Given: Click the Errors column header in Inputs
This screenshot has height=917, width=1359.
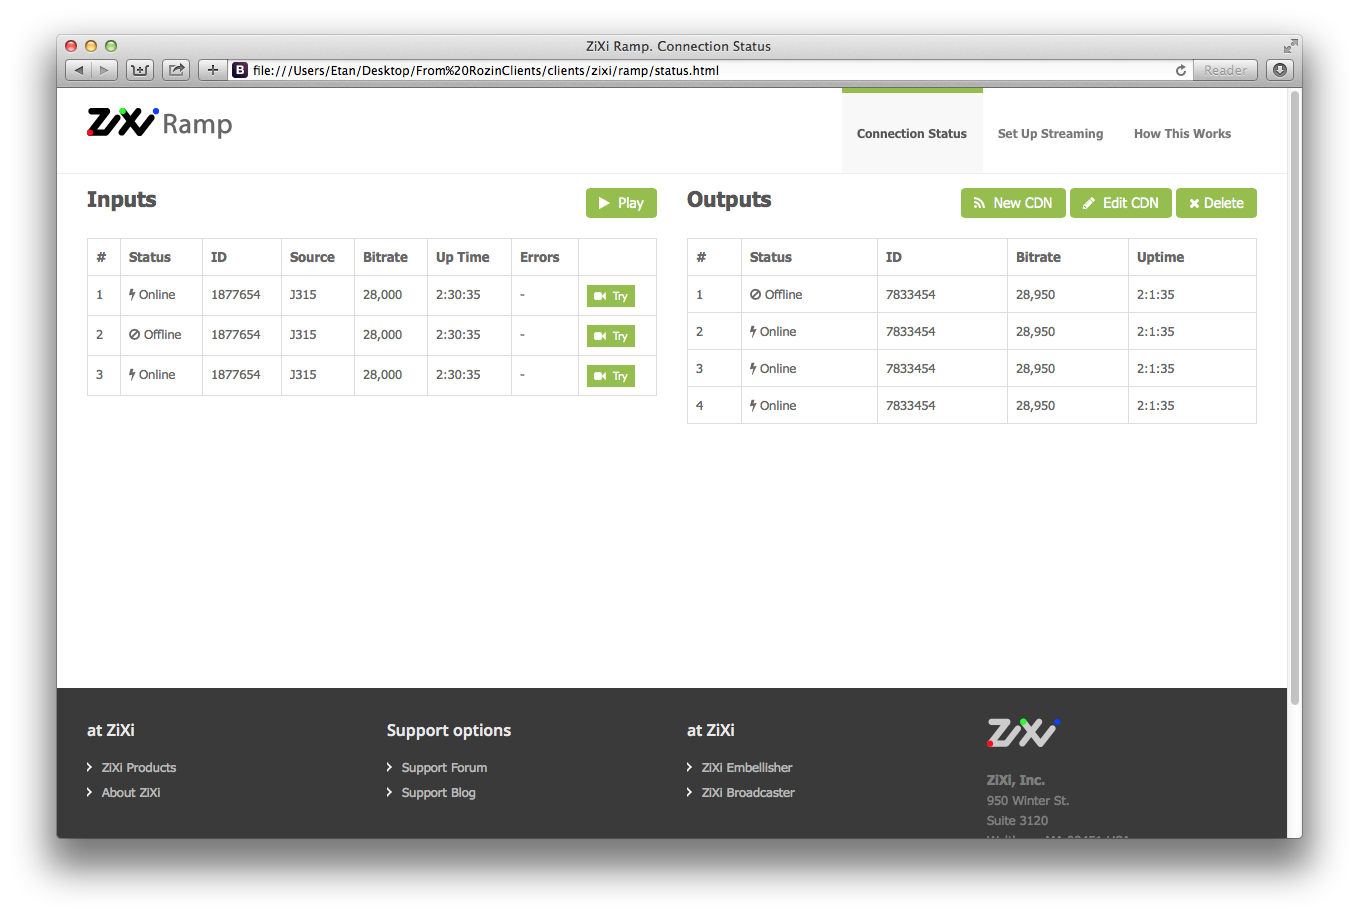Looking at the screenshot, I should point(540,257).
